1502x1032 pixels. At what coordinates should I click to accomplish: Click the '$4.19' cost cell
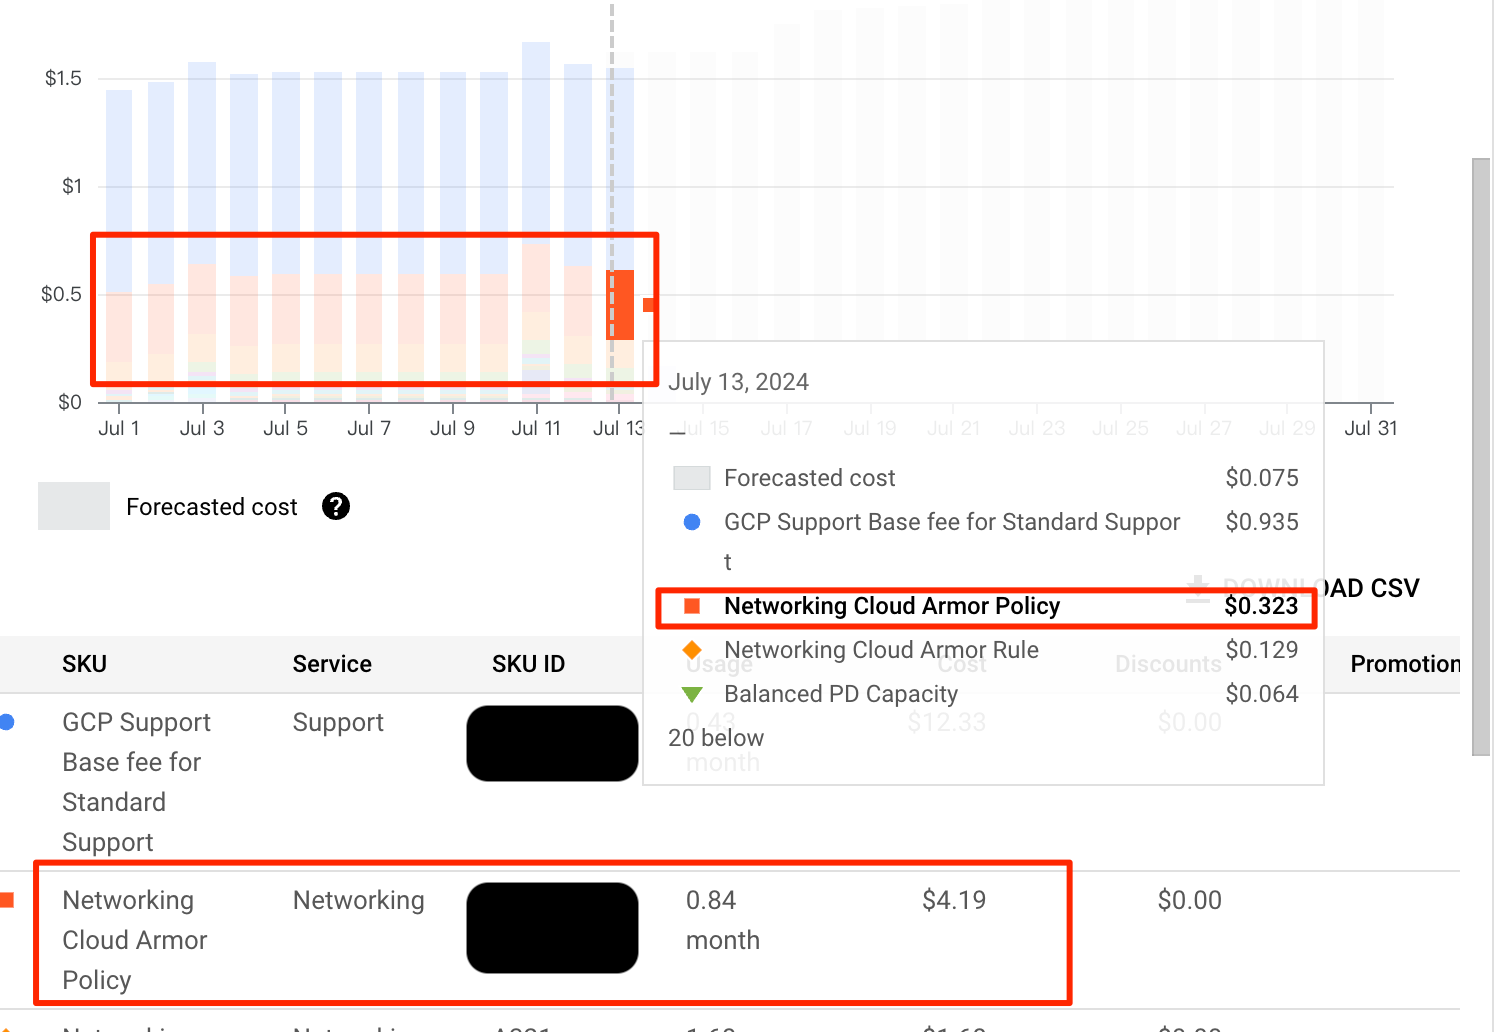[x=954, y=900]
